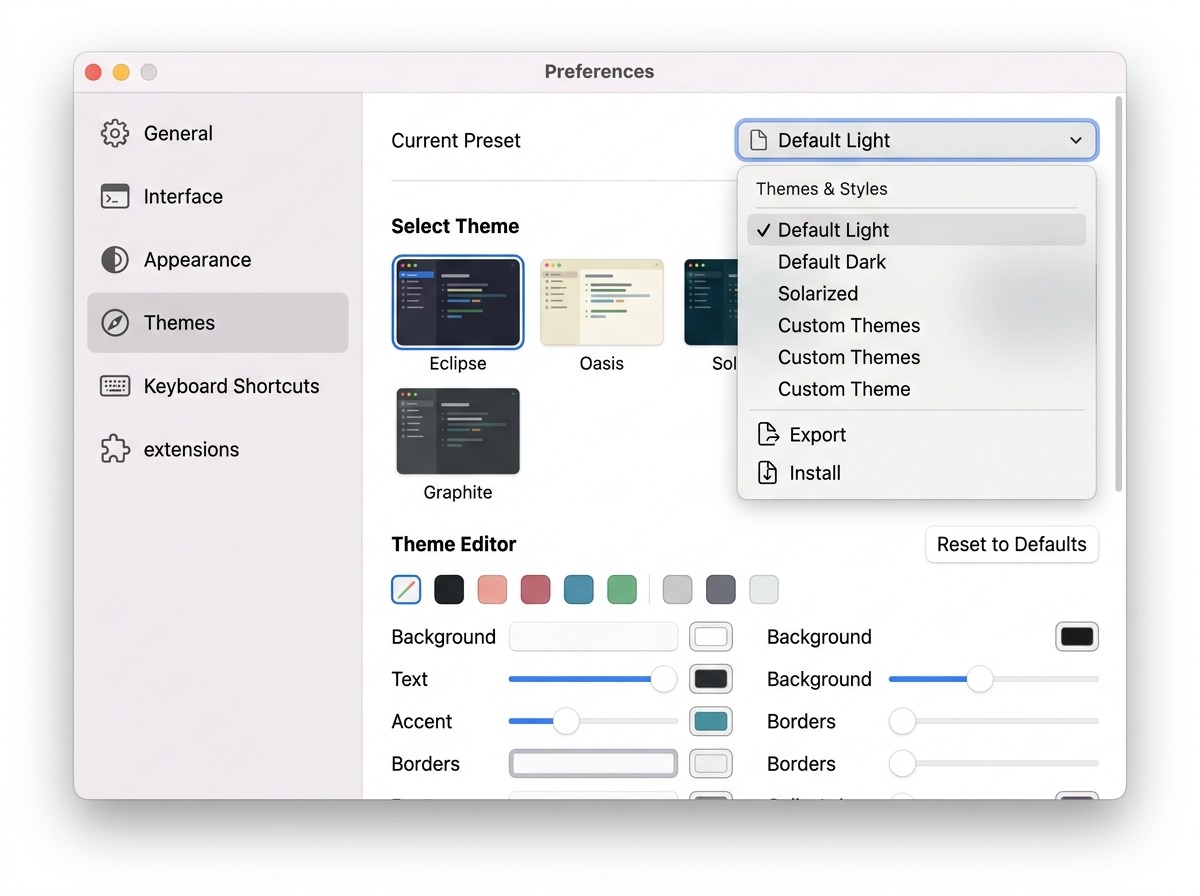The height and width of the screenshot is (896, 1200).
Task: Select the Graphite theme thumbnail
Action: click(458, 431)
